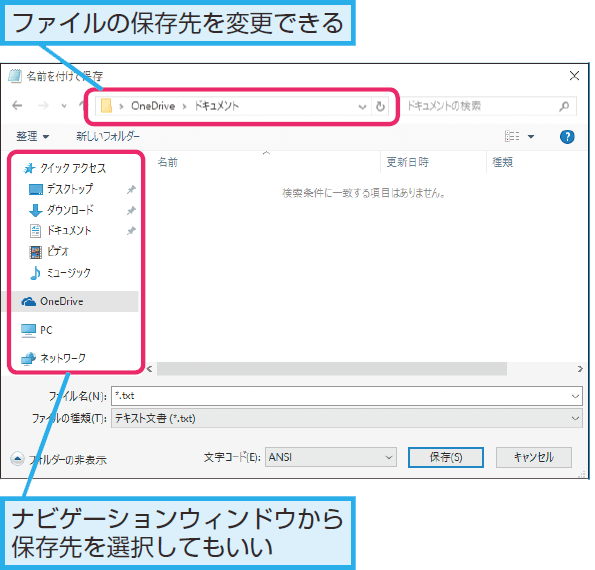
Task: Click the 保存(S) button
Action: pos(445,457)
